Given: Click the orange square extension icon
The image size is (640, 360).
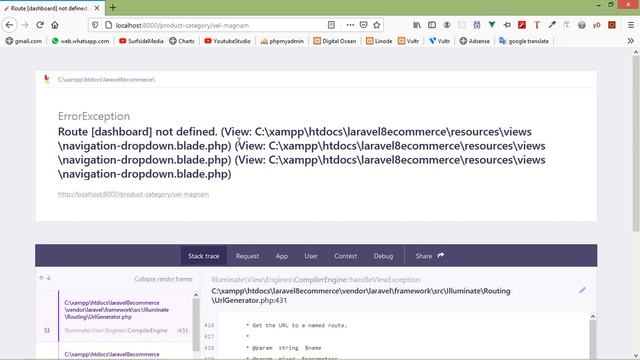Looking at the screenshot, I should pos(611,25).
